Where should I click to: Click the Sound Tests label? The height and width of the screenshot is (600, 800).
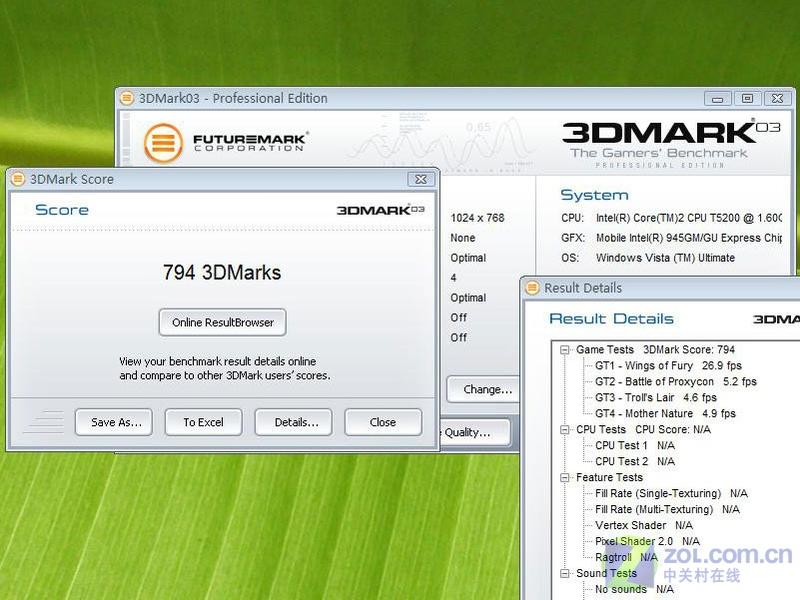point(606,573)
